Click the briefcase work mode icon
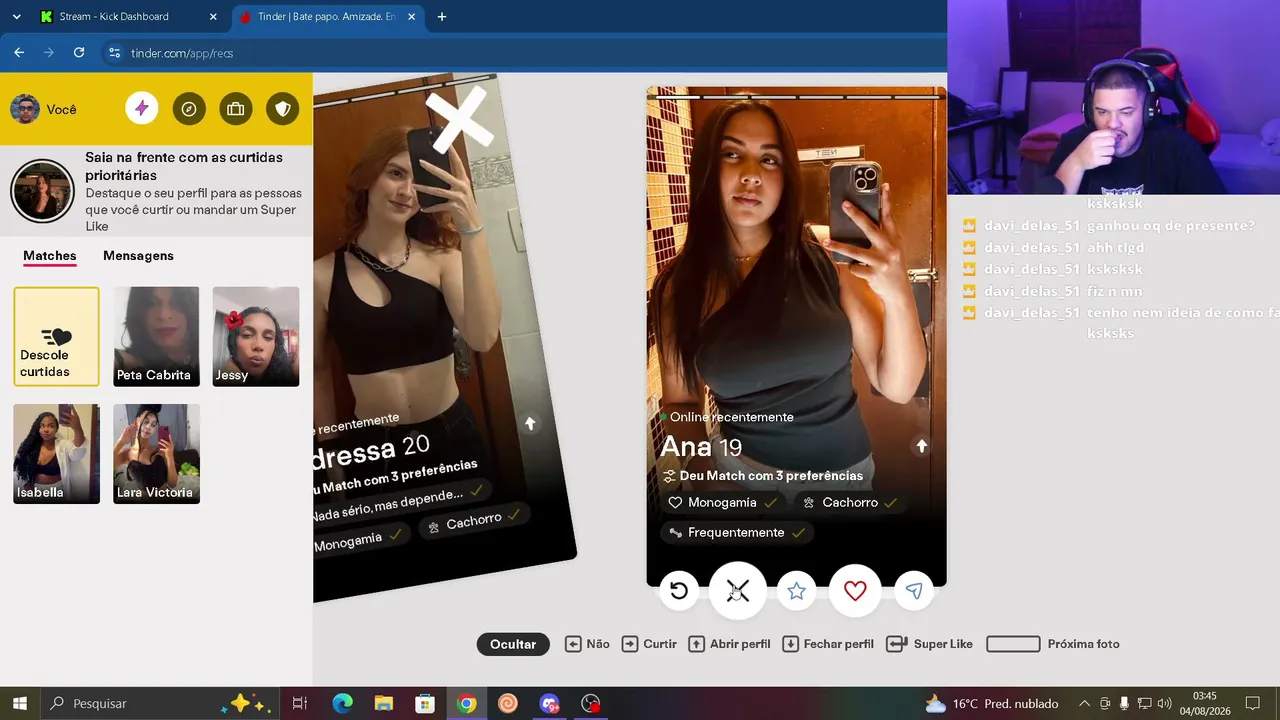1280x720 pixels. pos(236,109)
